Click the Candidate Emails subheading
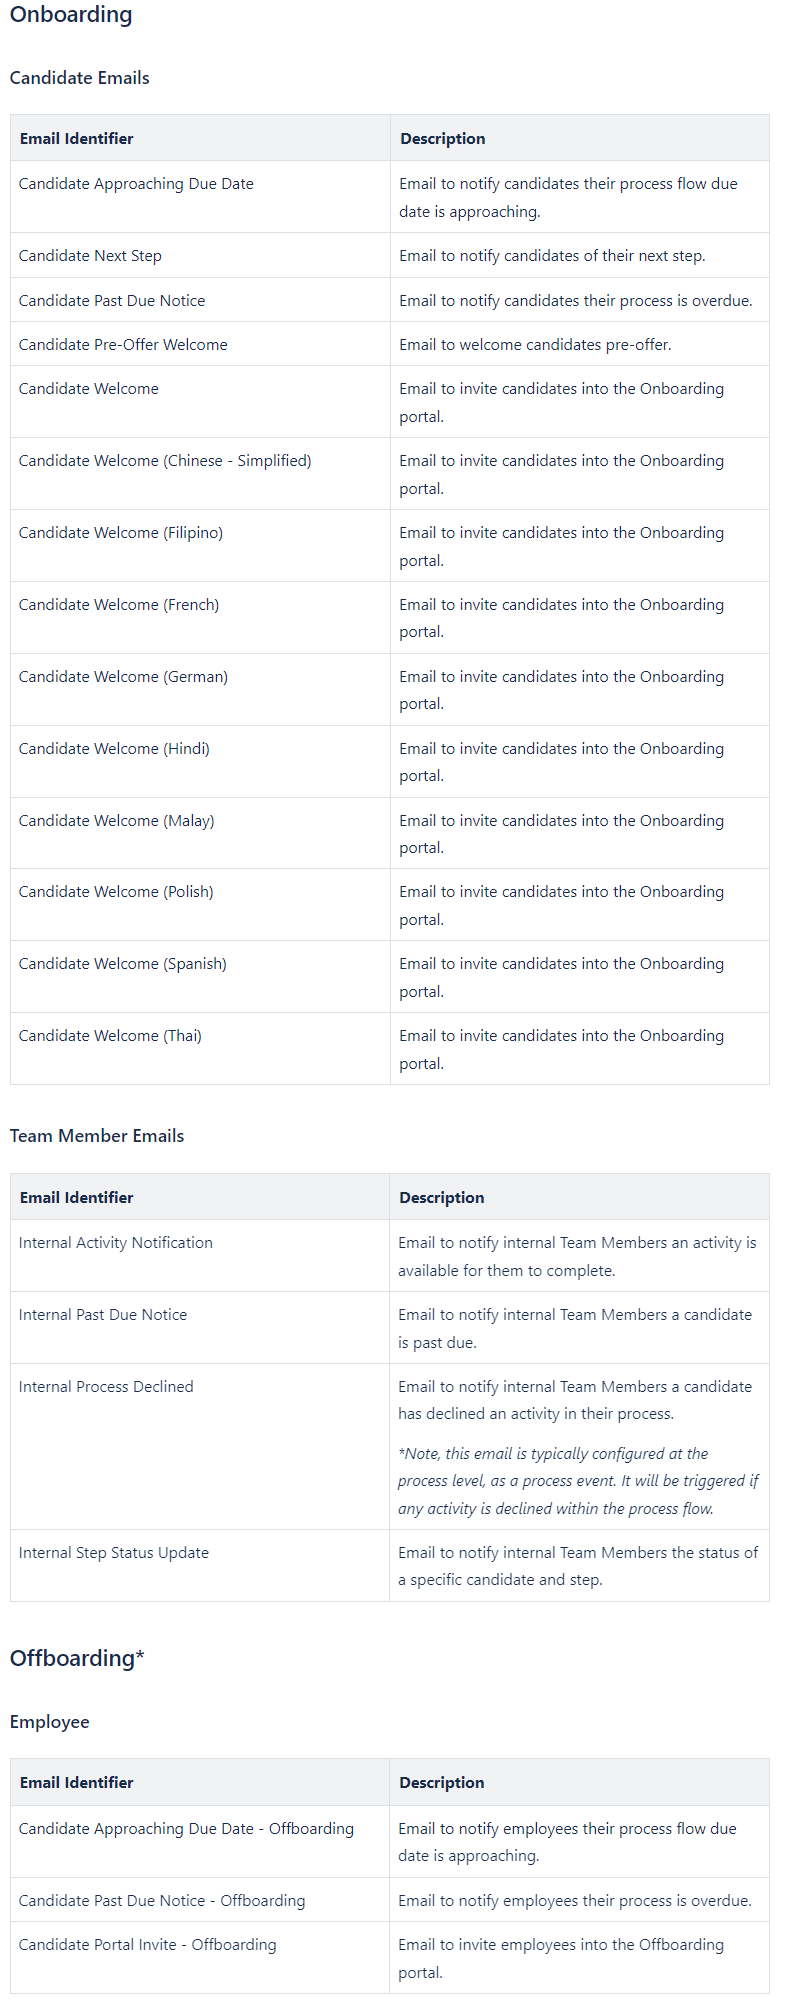Screen dimensions: 787x2008 point(80,78)
